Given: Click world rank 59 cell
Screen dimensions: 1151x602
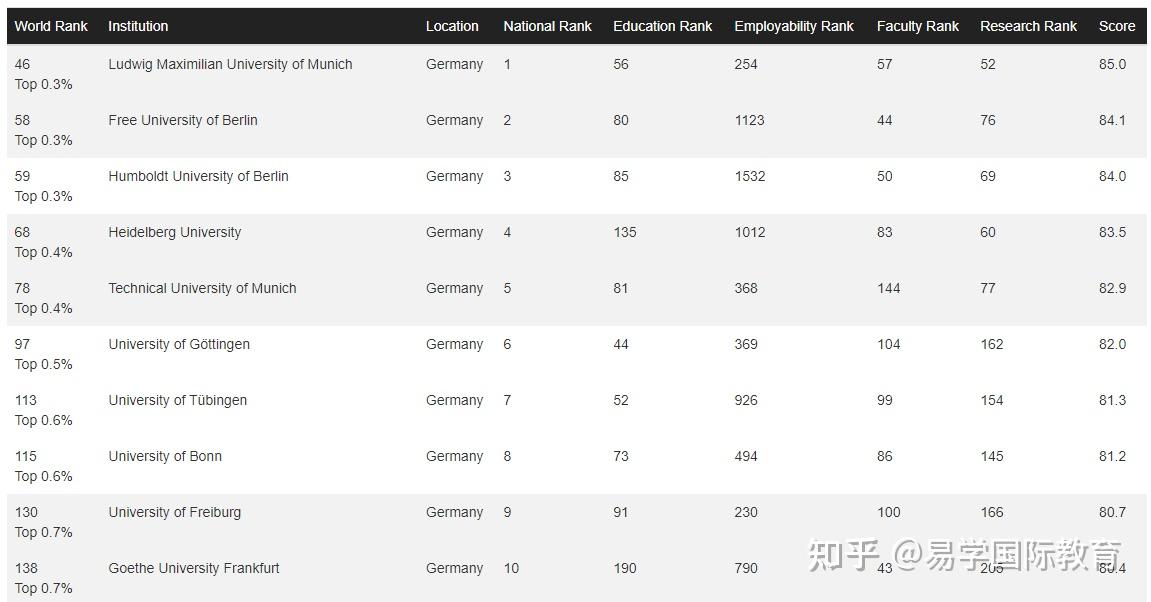Looking at the screenshot, I should click(22, 176).
